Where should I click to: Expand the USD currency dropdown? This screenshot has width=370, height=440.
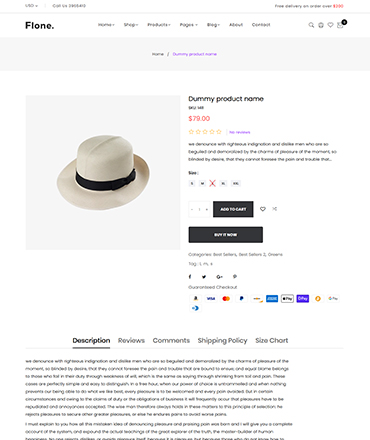point(31,6)
